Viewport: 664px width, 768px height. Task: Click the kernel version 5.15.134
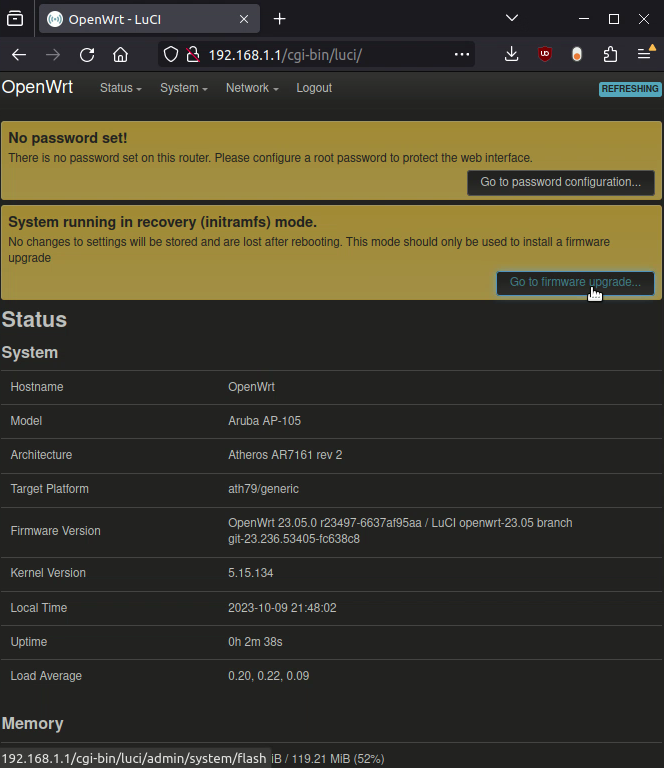point(251,573)
